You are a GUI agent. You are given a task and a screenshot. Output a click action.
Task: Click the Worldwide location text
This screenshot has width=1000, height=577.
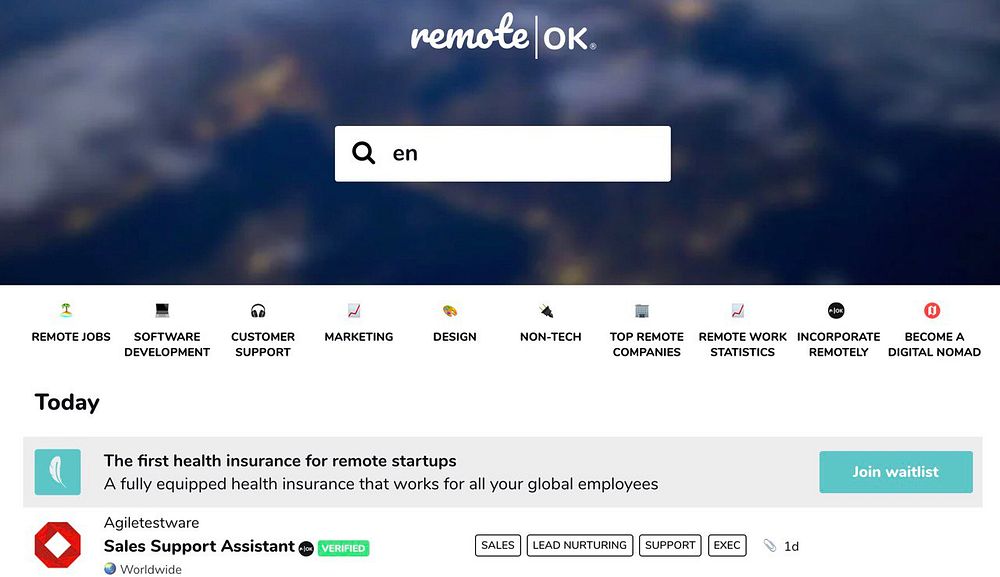151,569
